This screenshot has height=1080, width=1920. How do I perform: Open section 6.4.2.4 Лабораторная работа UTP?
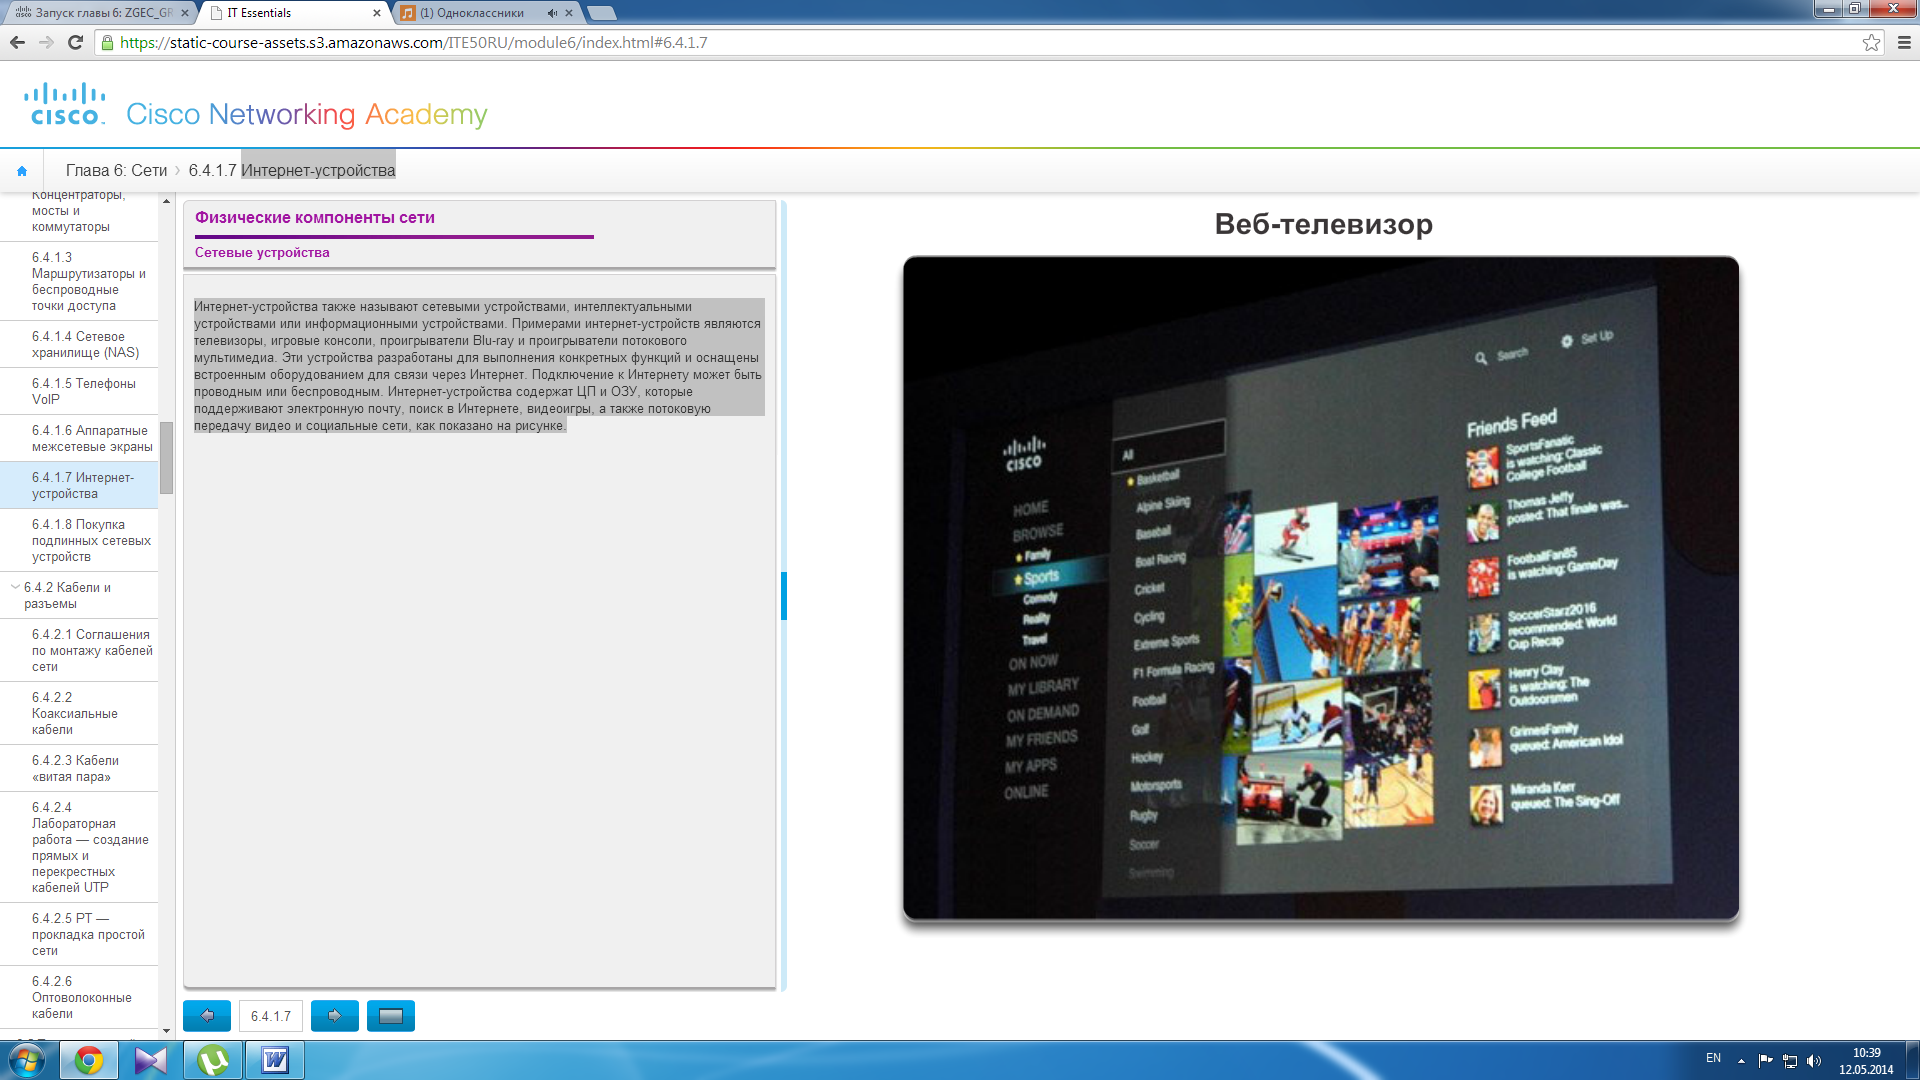click(x=79, y=847)
